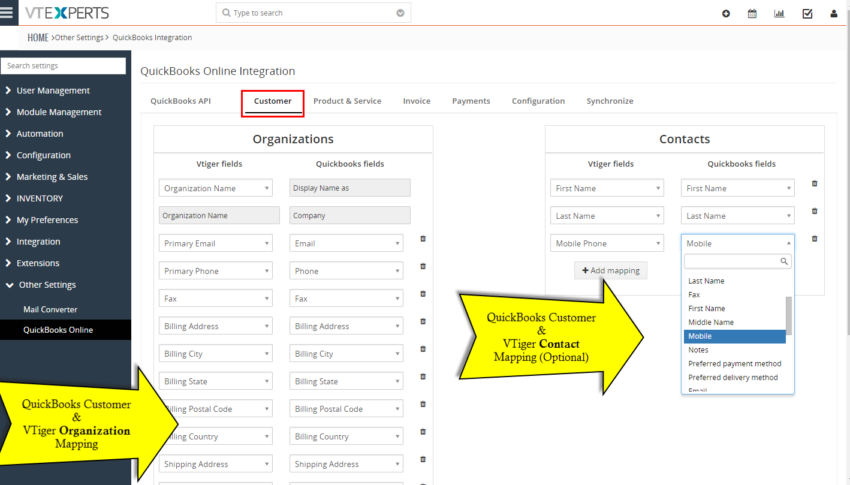Open Other Settings breadcrumb link
Viewport: 850px width, 485px height.
[x=79, y=37]
